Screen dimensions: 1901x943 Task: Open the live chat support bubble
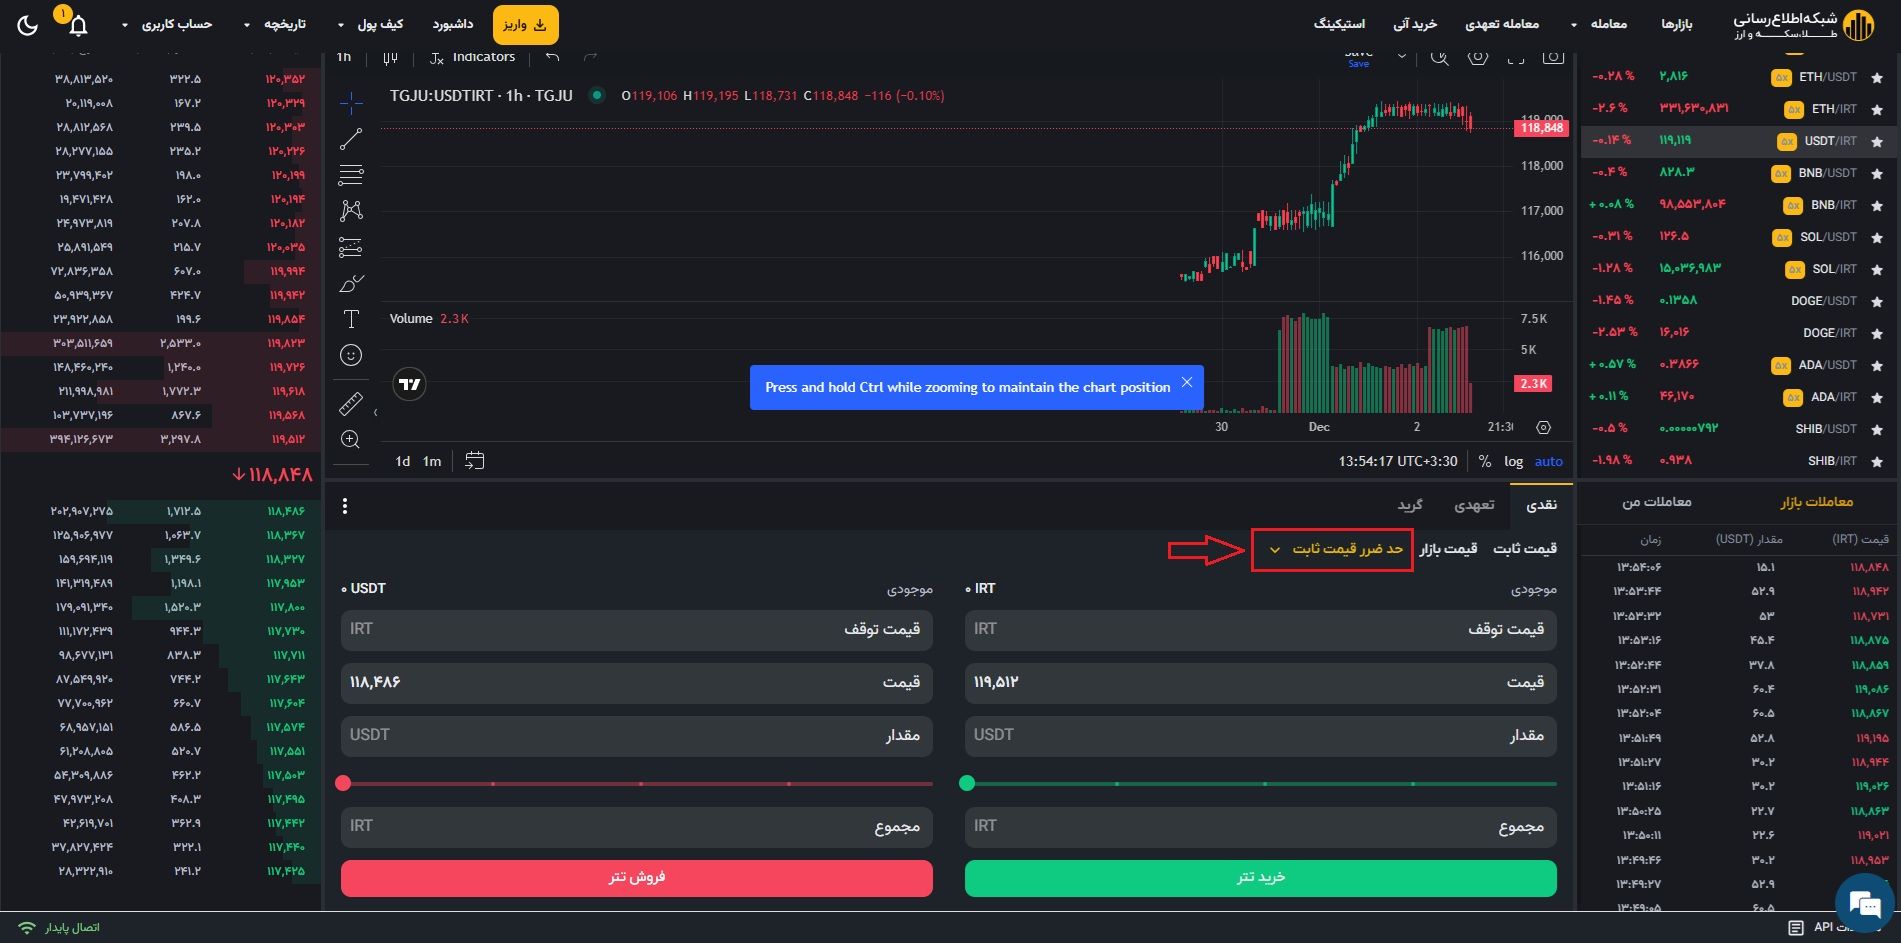pyautogui.click(x=1865, y=904)
